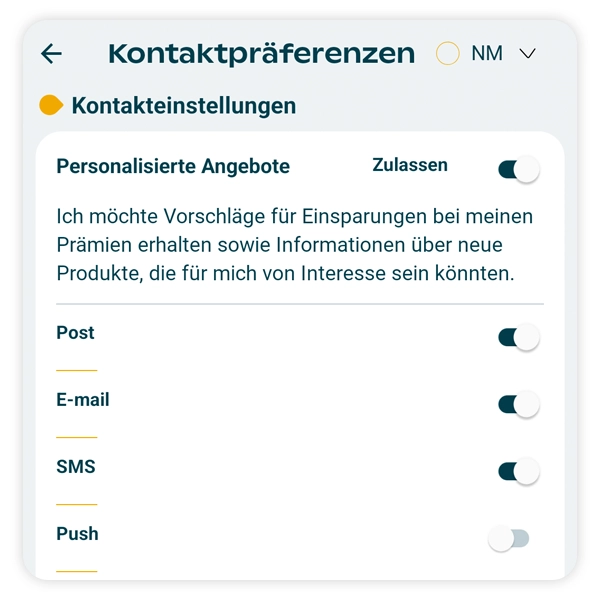Image resolution: width=600 pixels, height=600 pixels.
Task: Click the Push channel label
Action: click(x=77, y=534)
